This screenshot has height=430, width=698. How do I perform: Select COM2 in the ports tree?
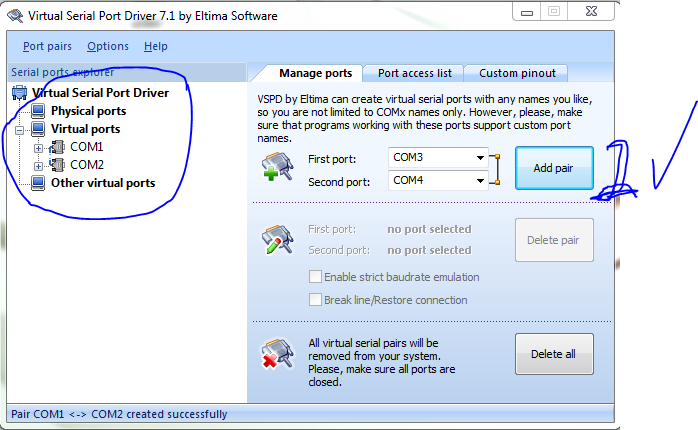tap(87, 165)
